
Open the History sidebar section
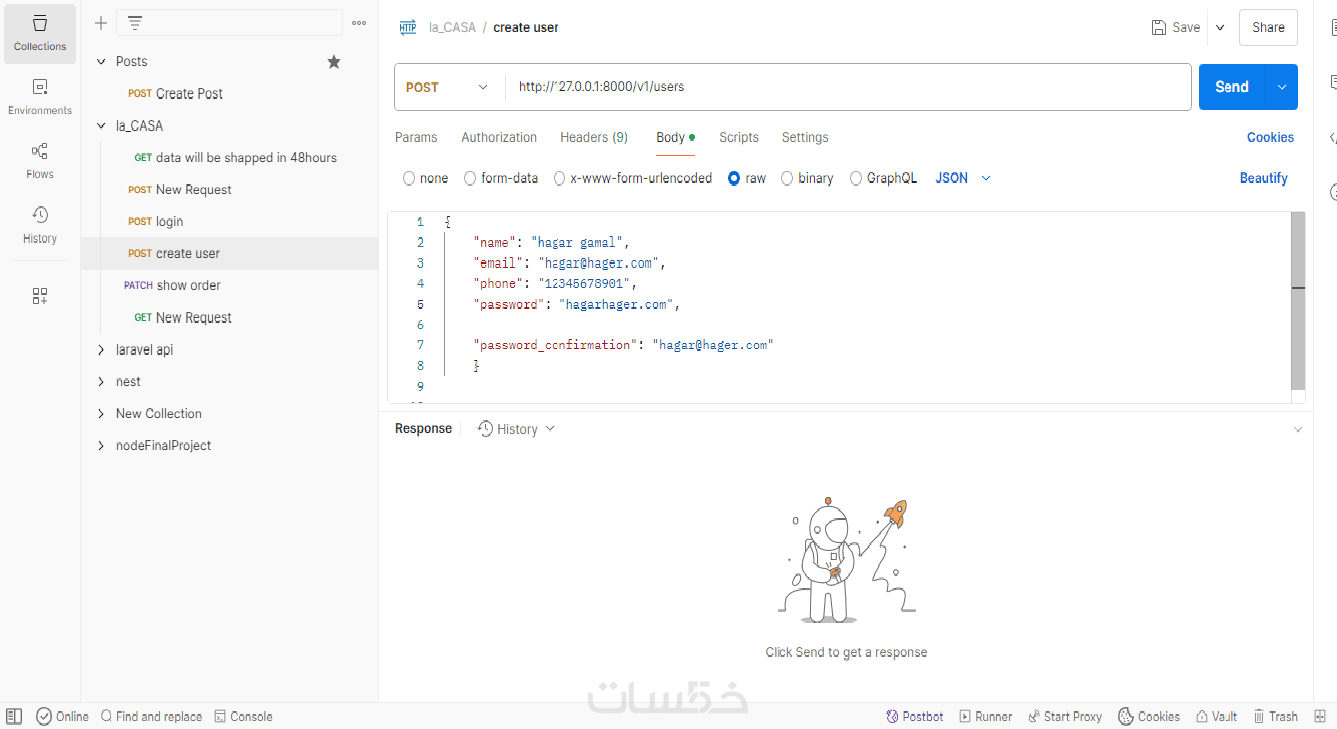tap(40, 225)
